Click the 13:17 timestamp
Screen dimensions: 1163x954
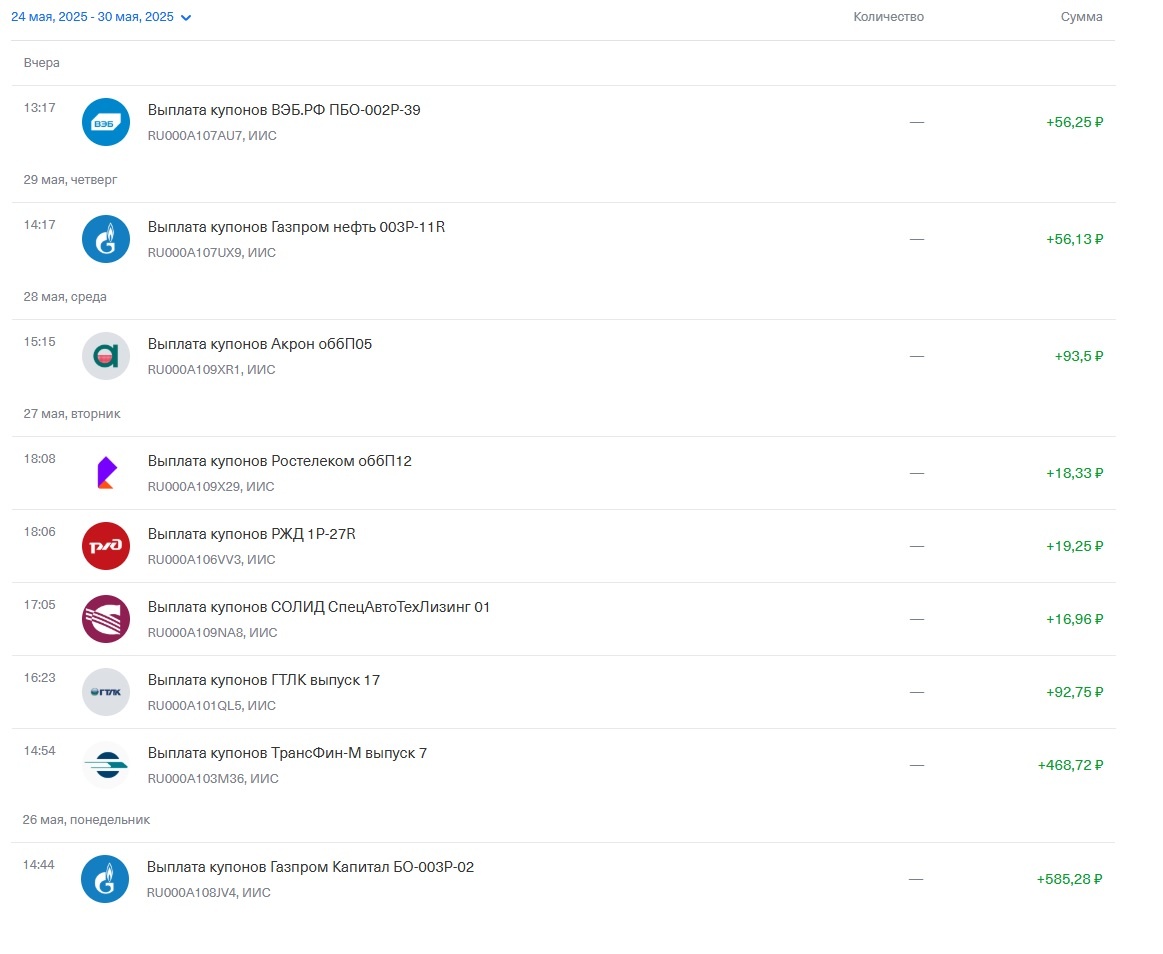40,108
